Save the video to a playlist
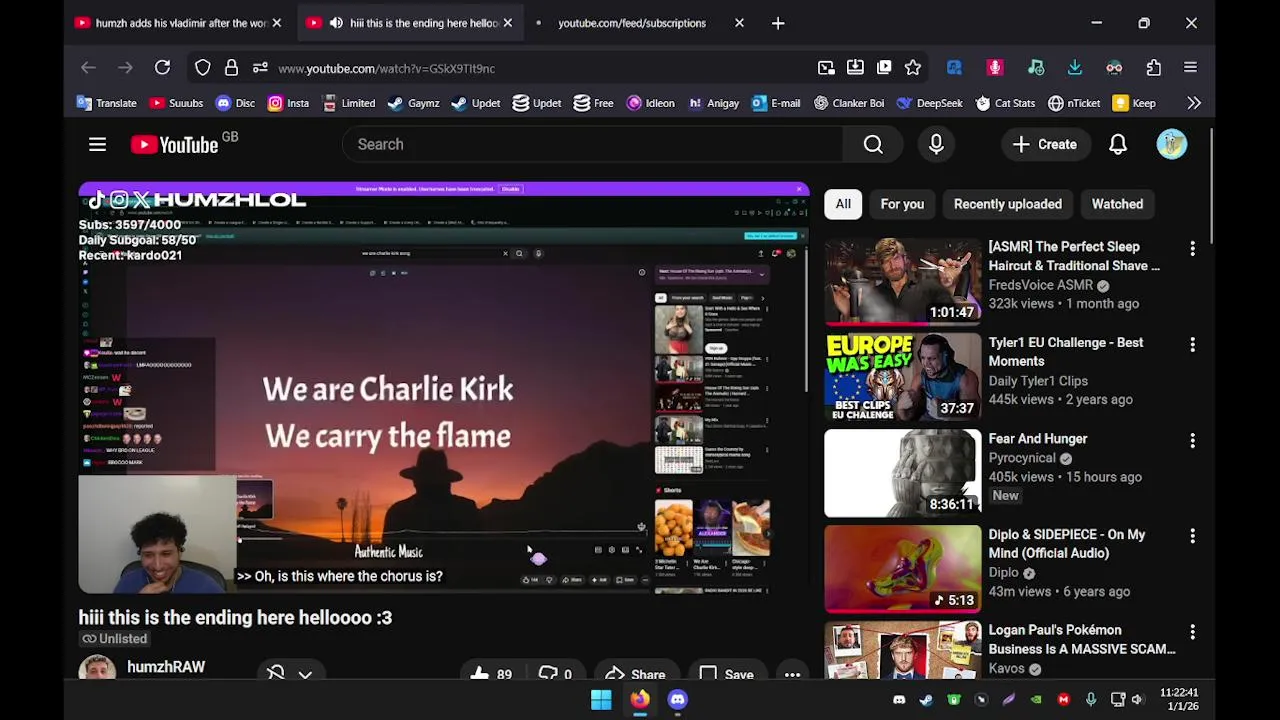1280x720 pixels. coord(726,673)
